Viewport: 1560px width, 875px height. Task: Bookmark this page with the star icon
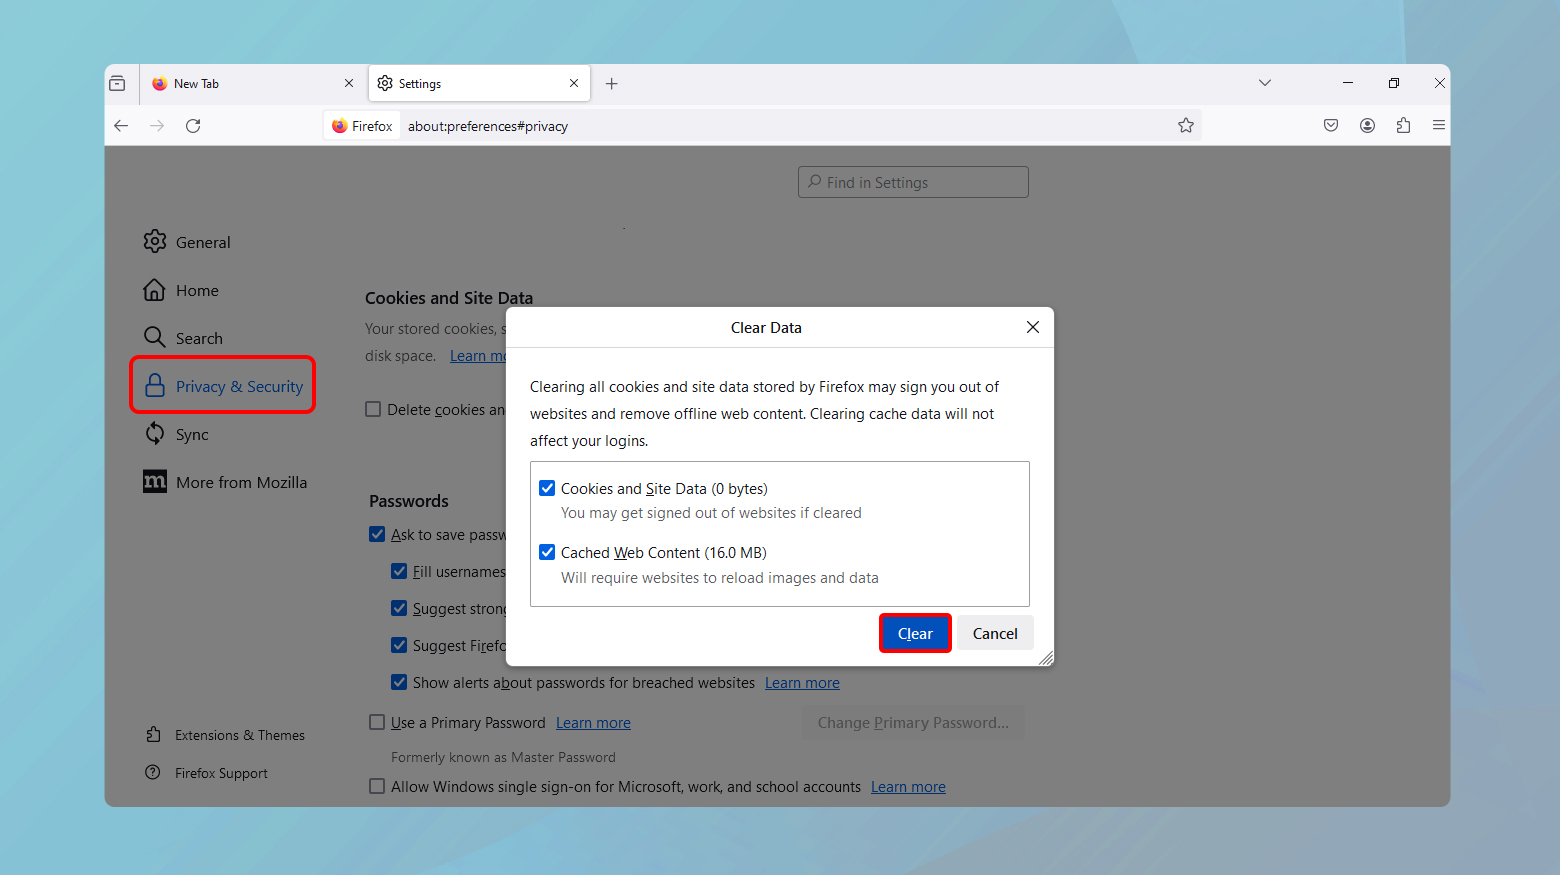point(1186,126)
